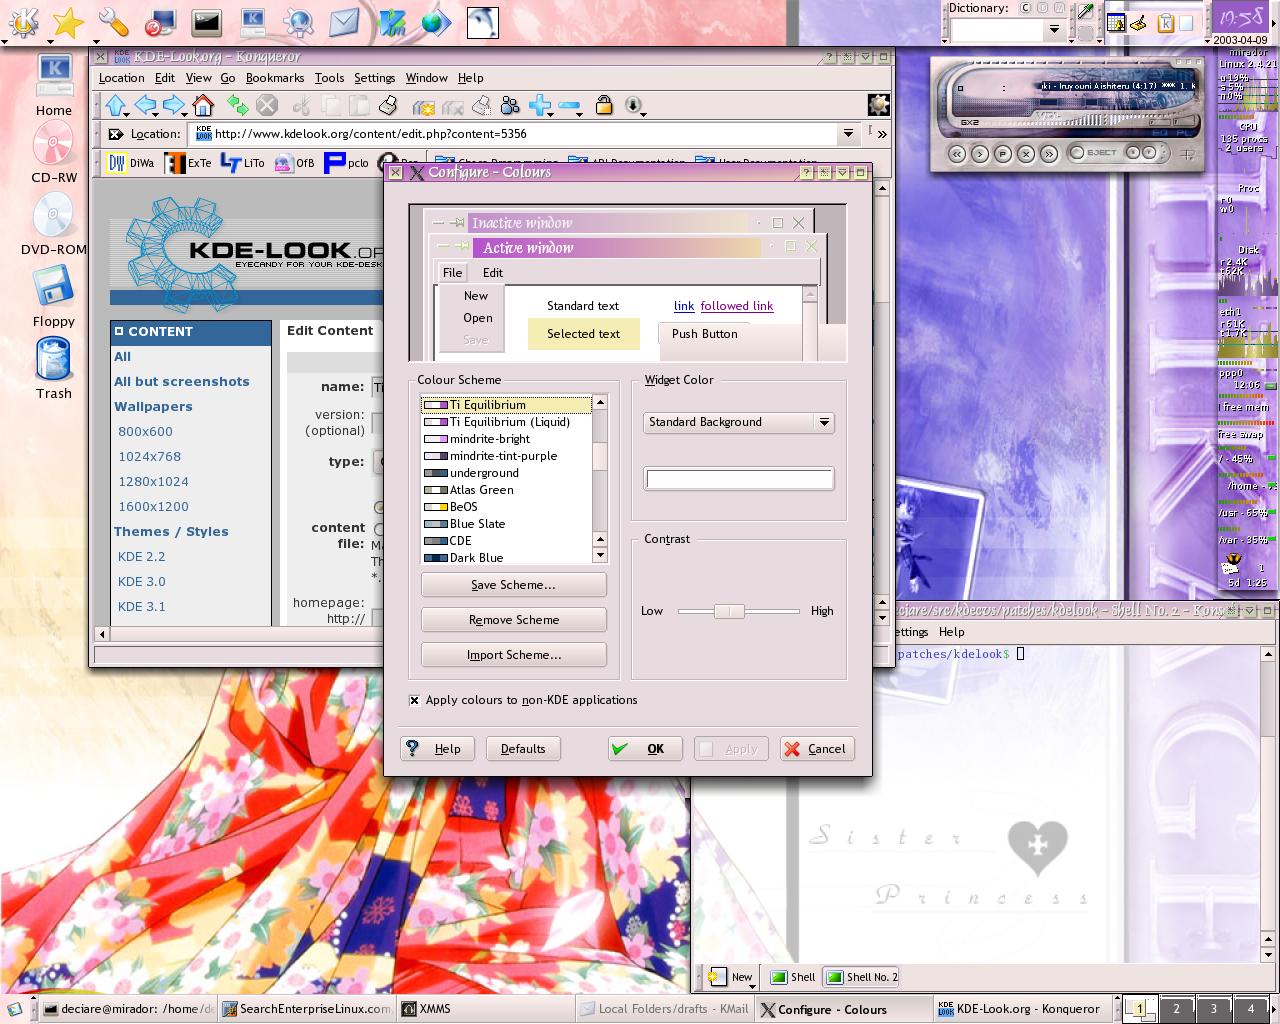Open the Klipper clipboard tray icon
This screenshot has height=1024, width=1280.
[x=1165, y=23]
